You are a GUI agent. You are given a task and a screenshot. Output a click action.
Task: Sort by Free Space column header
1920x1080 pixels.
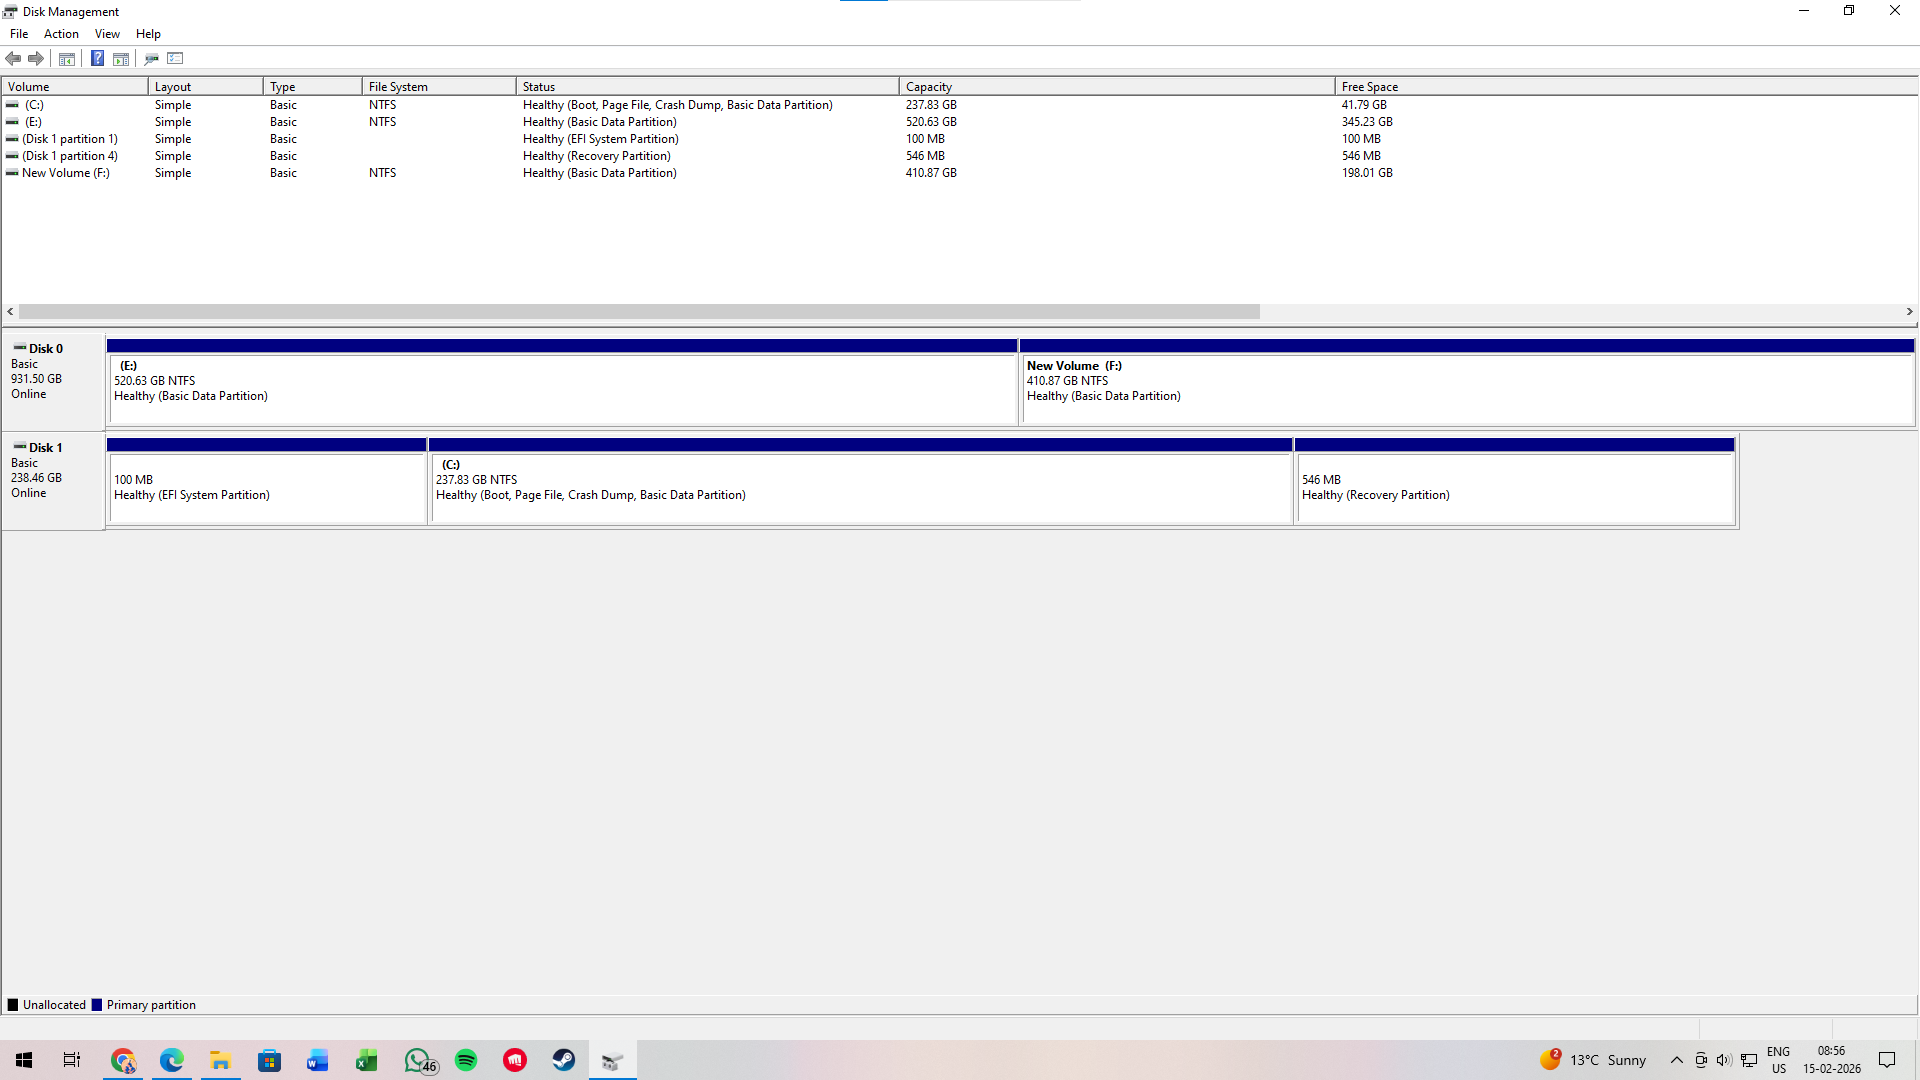pos(1369,87)
